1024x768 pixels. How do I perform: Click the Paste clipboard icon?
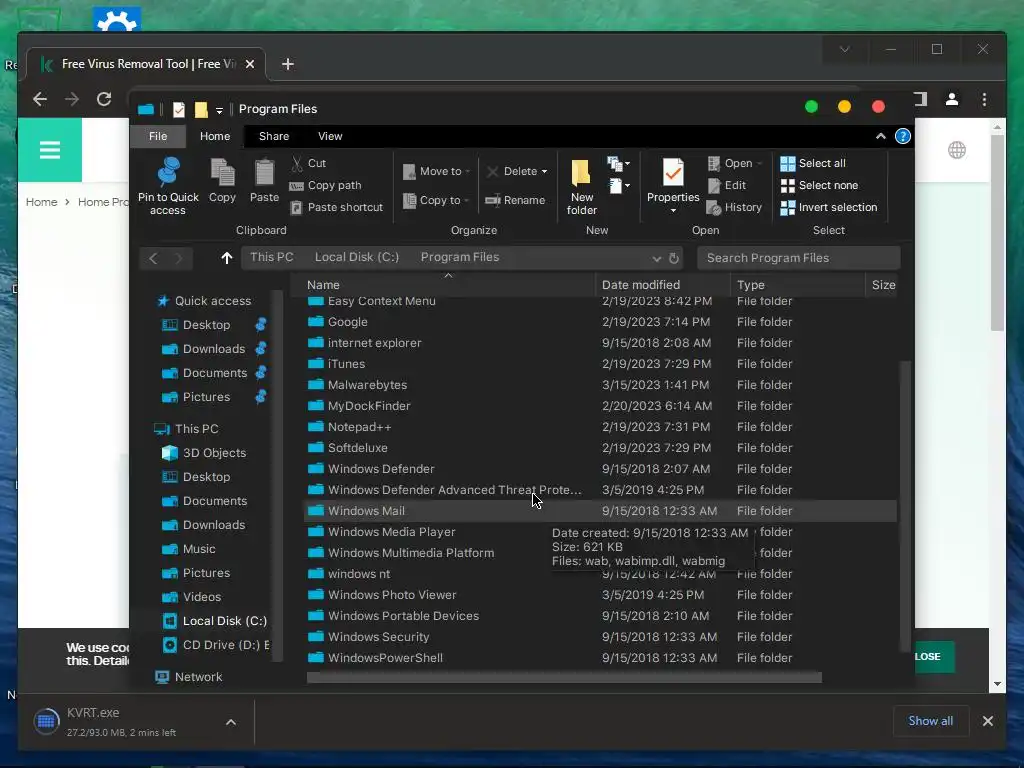click(x=264, y=173)
